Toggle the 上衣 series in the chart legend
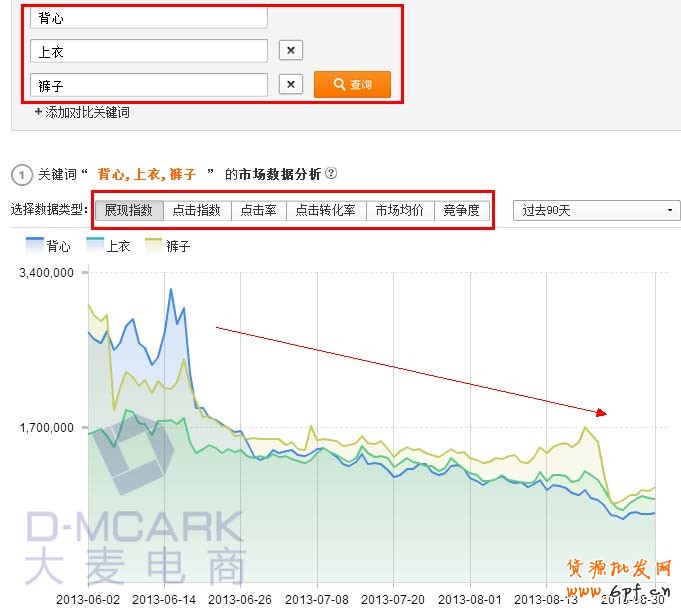681x613 pixels. [109, 245]
